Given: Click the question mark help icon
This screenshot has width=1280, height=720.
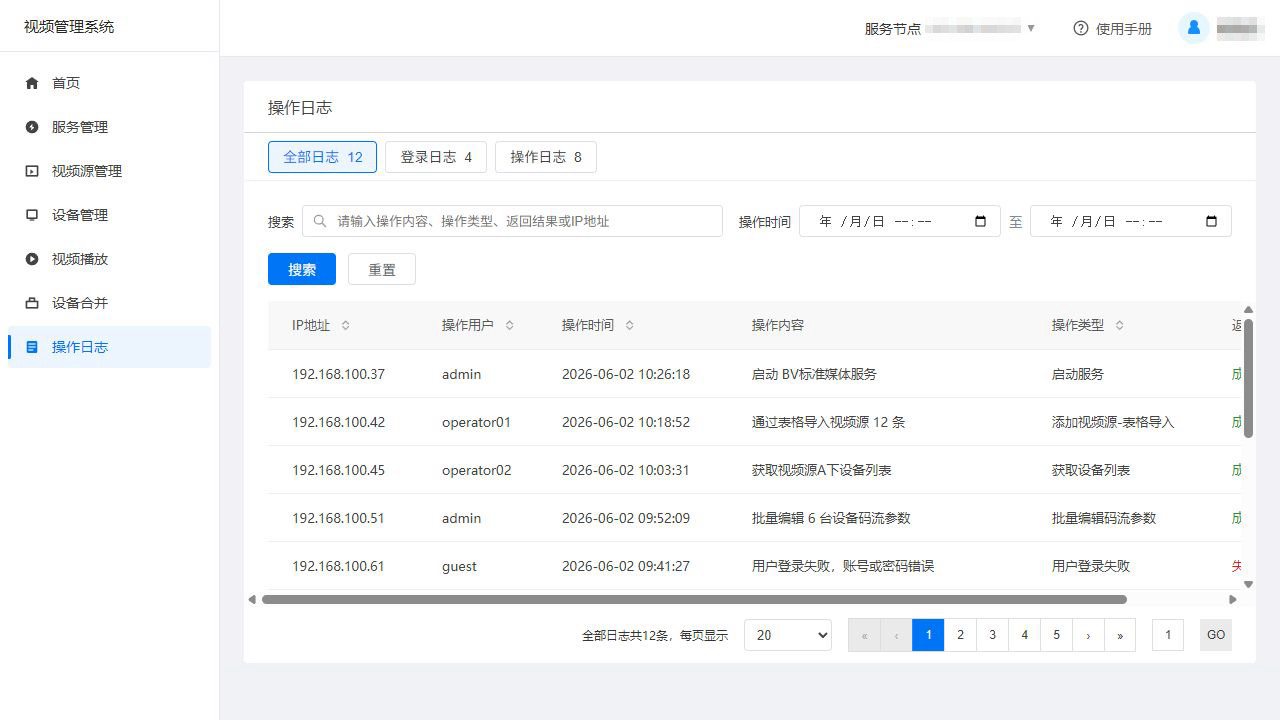Looking at the screenshot, I should (1080, 29).
